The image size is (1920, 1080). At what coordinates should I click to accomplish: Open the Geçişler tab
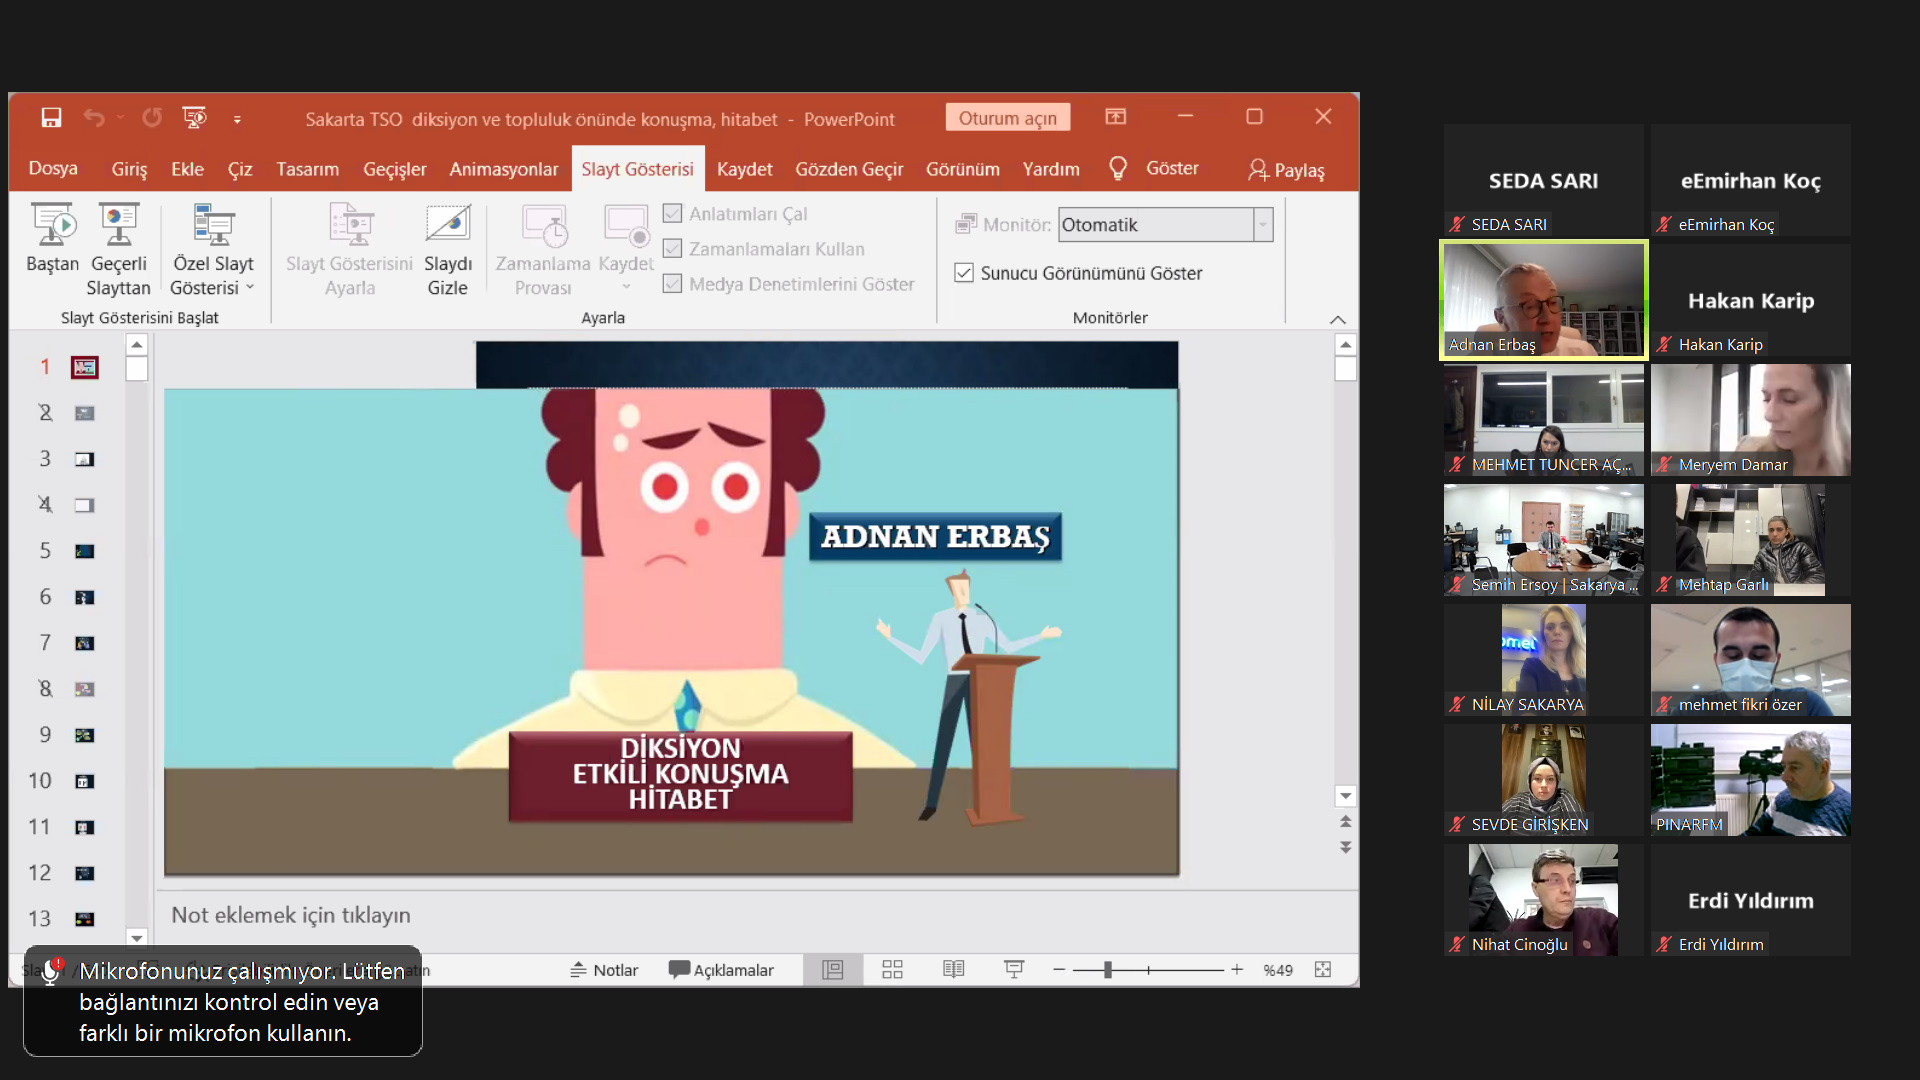click(x=394, y=169)
